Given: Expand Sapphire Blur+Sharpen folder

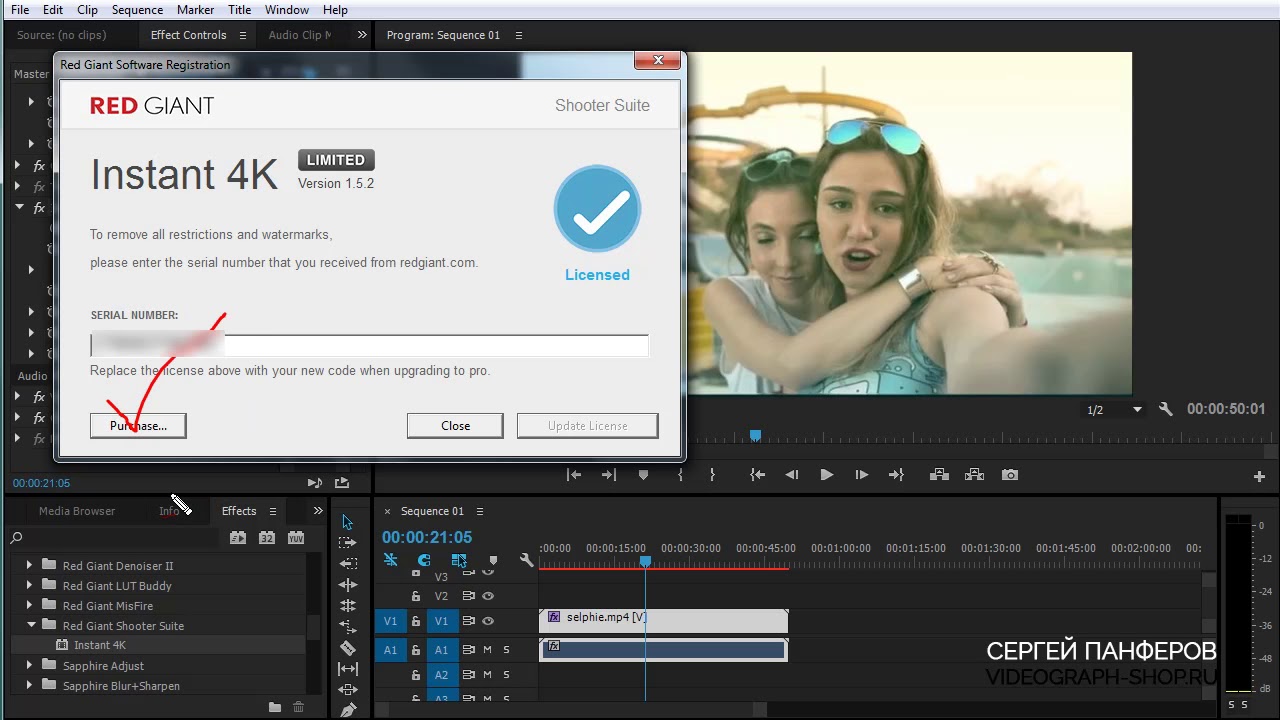Looking at the screenshot, I should [29, 685].
